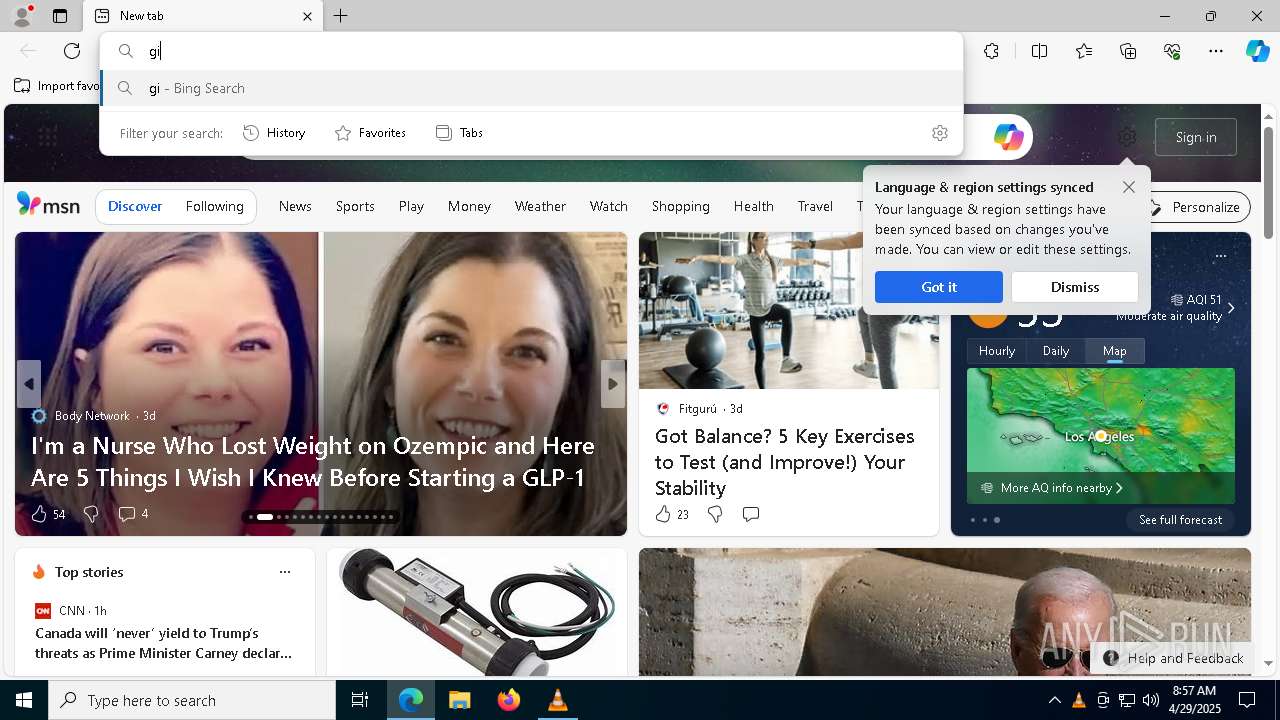Comment on the Got Balance article
This screenshot has width=1280, height=720.
[751, 514]
